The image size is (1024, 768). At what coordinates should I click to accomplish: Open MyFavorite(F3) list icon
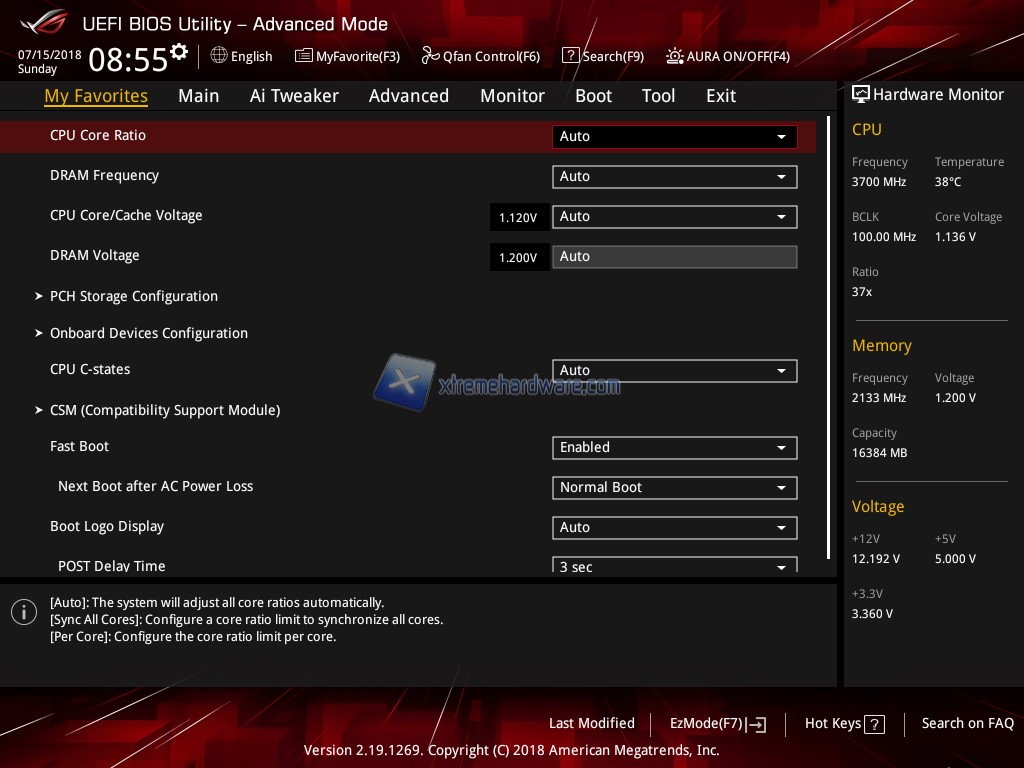[x=303, y=56]
